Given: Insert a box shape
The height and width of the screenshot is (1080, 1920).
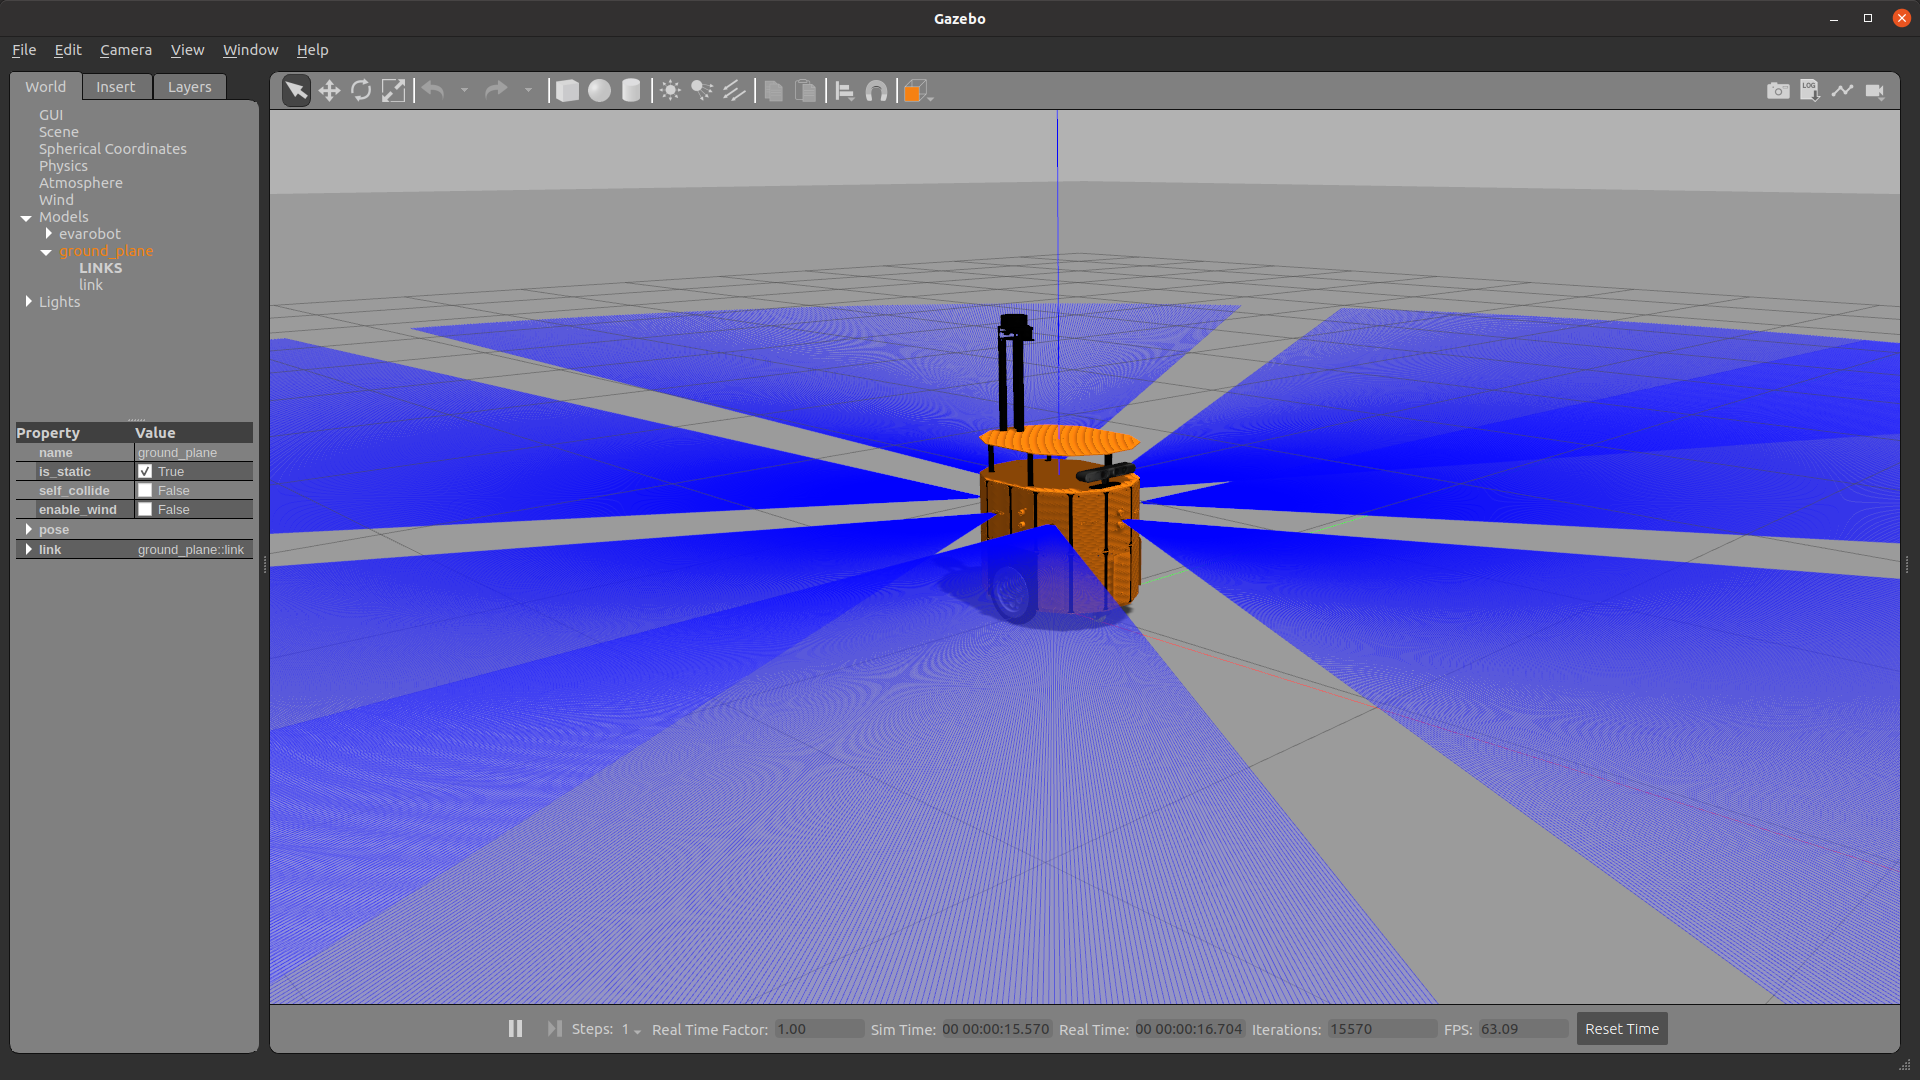Looking at the screenshot, I should [x=567, y=91].
